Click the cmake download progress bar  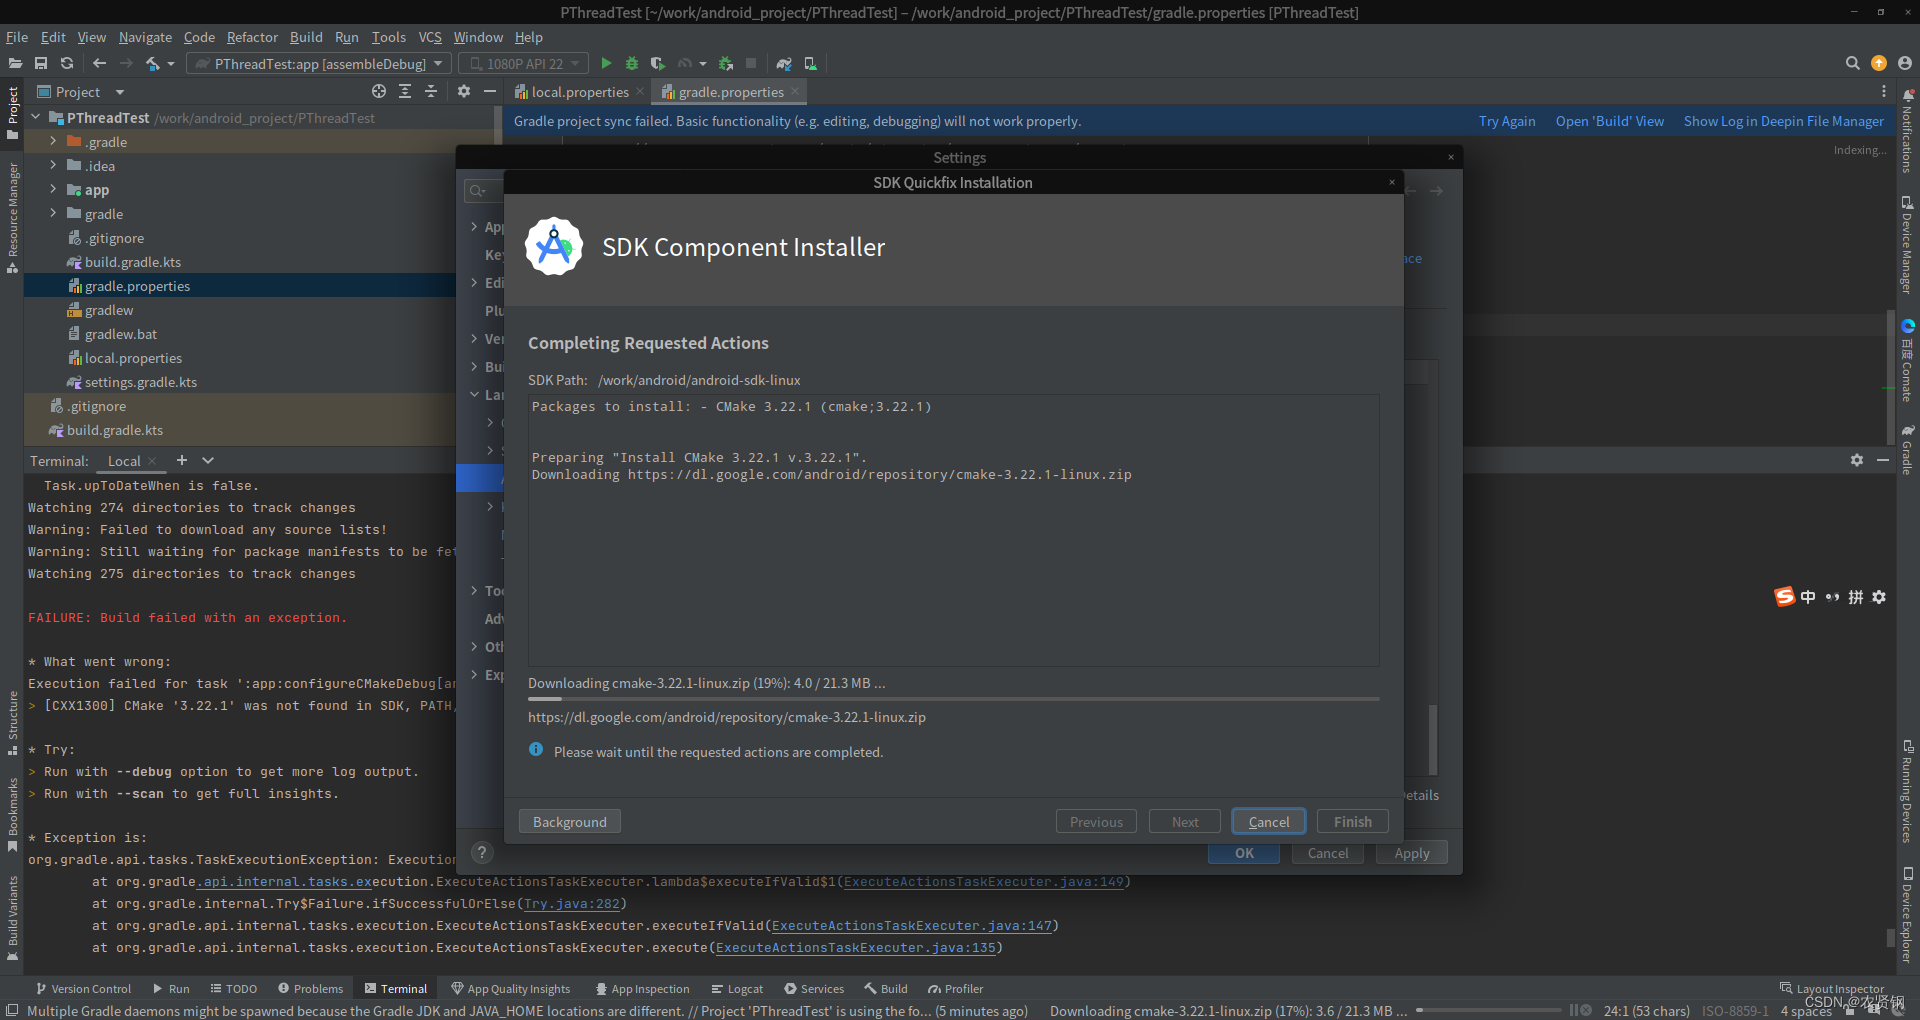(954, 699)
